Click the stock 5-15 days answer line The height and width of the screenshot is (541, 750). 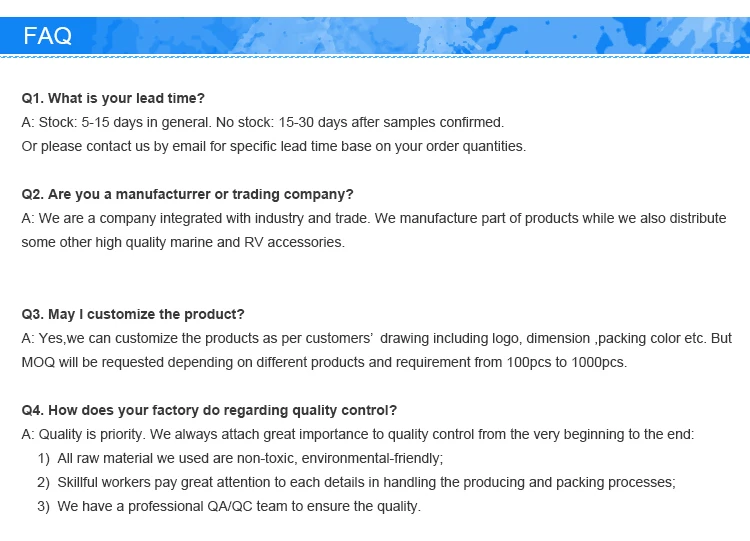click(x=262, y=122)
